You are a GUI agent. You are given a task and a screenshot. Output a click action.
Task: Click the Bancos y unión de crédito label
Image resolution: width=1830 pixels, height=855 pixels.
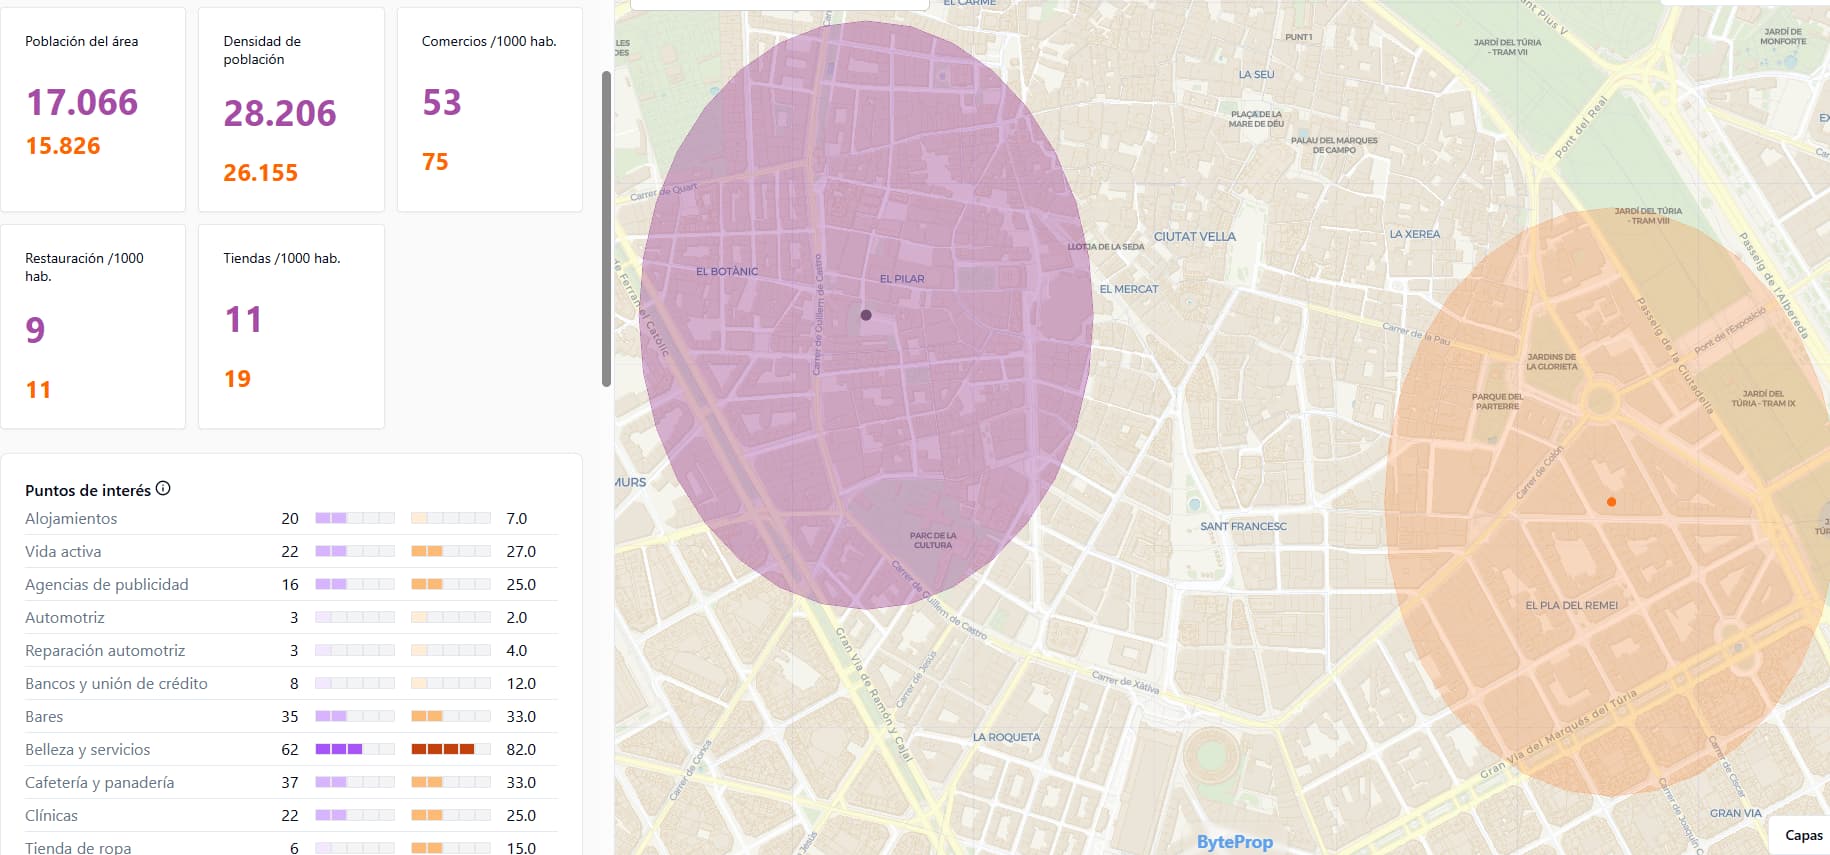point(116,684)
